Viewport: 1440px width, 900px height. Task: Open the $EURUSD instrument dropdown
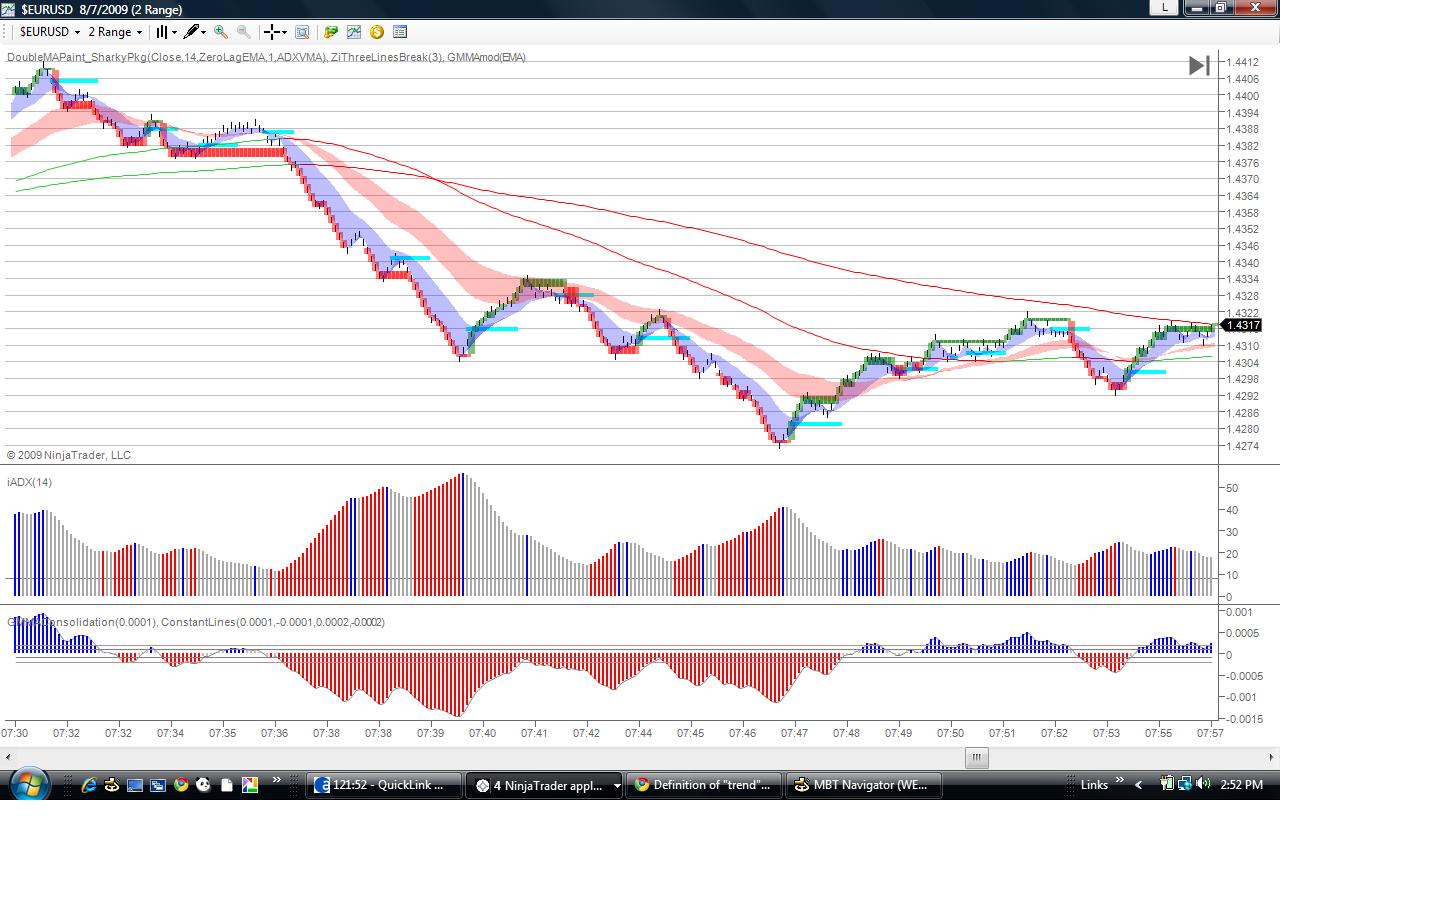[50, 32]
